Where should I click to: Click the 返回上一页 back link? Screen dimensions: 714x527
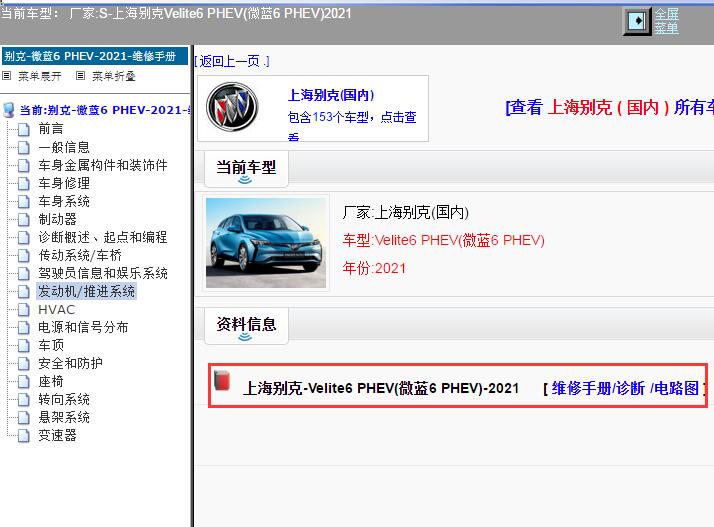click(x=232, y=61)
